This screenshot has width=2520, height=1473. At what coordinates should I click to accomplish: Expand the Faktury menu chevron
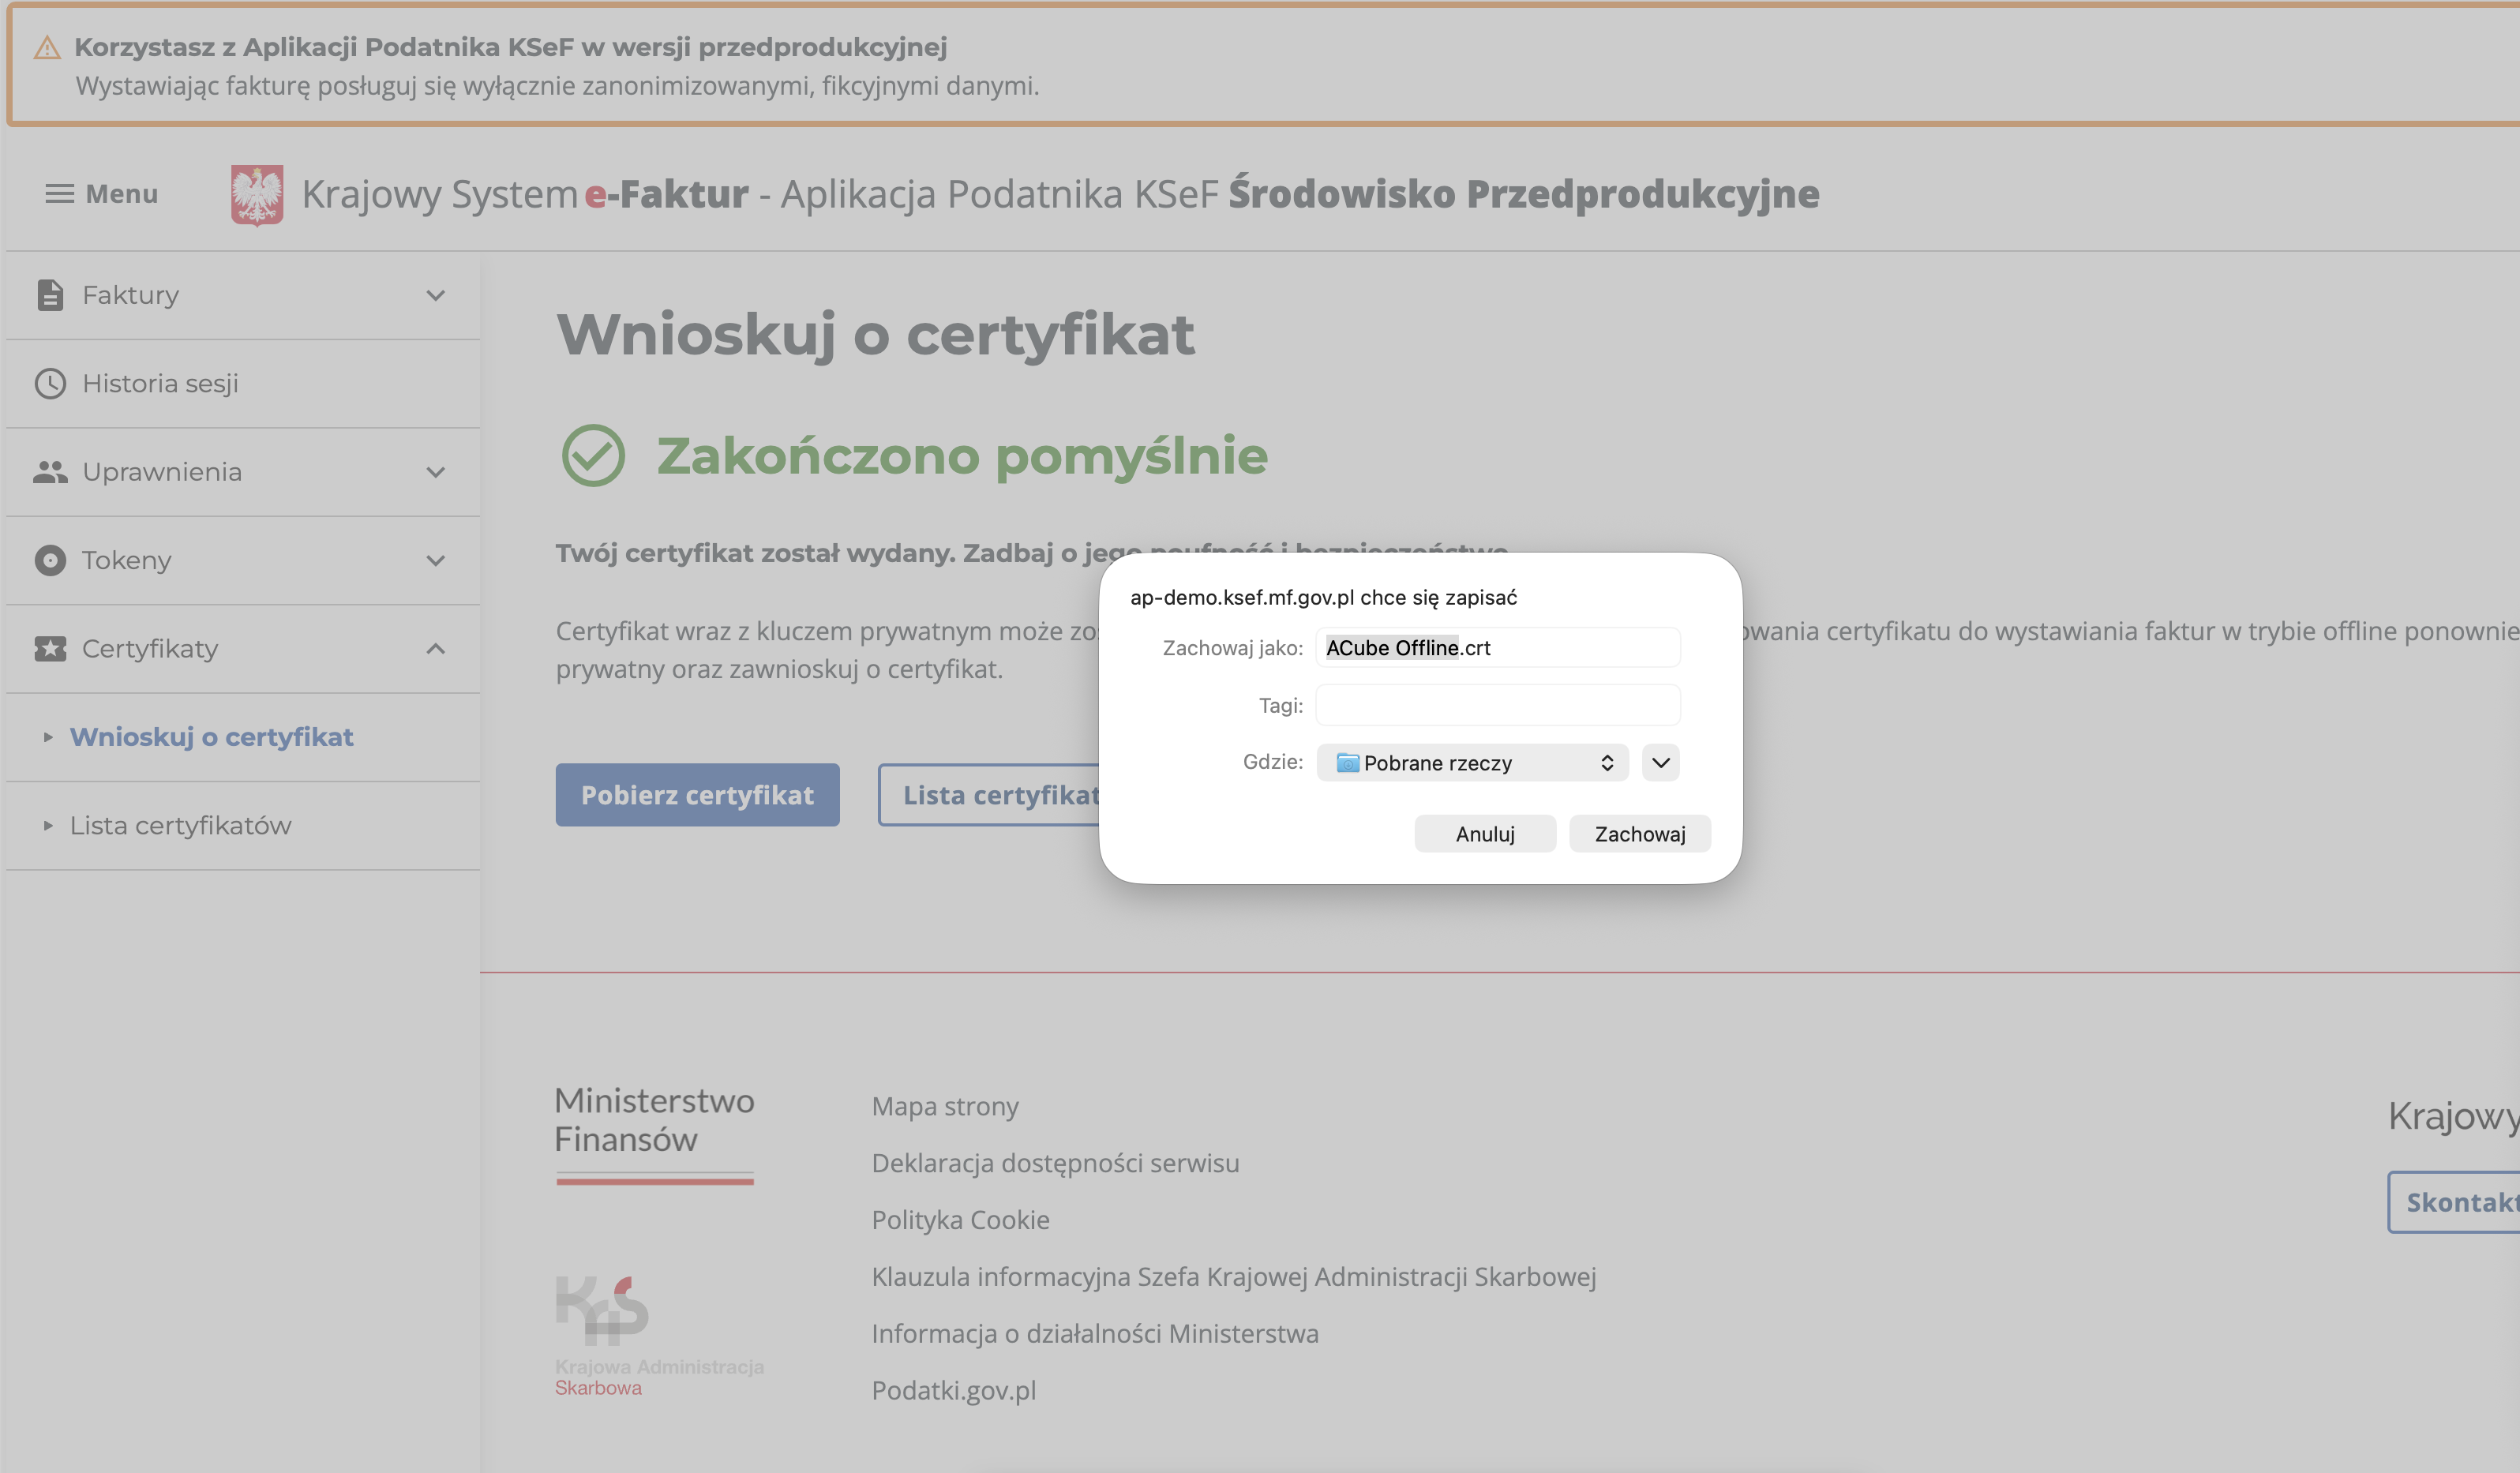coord(435,295)
